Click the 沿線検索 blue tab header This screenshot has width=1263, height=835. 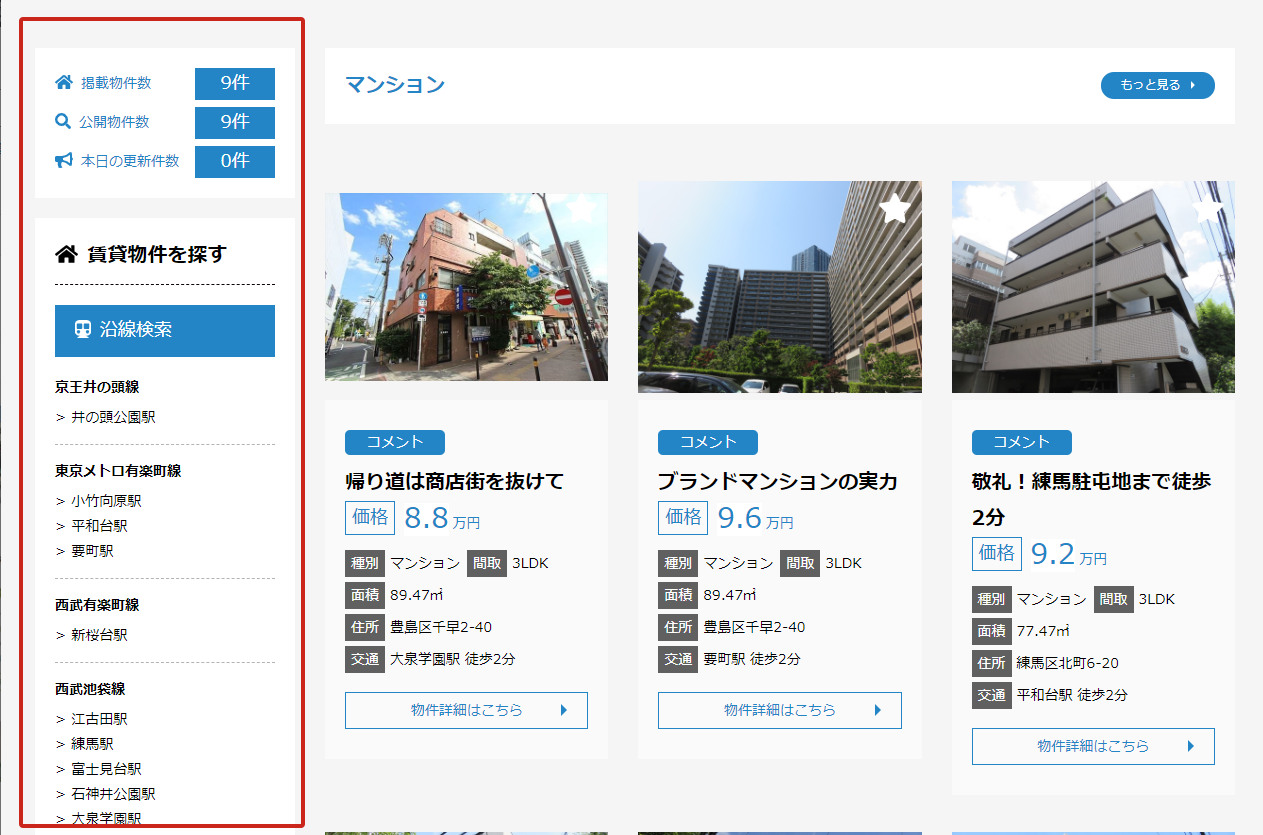pyautogui.click(x=165, y=330)
